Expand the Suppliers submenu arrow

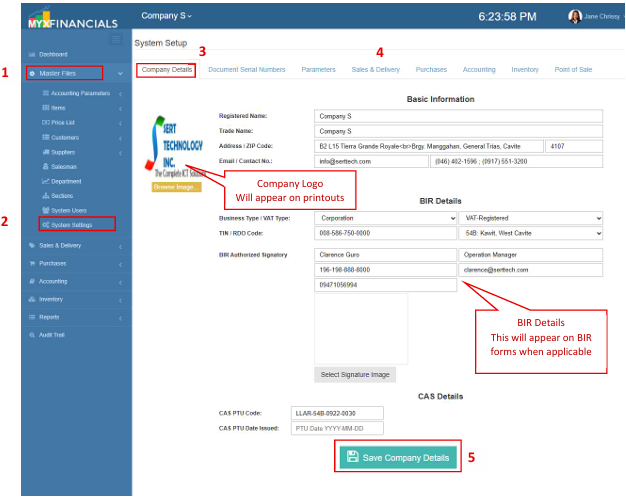(120, 153)
